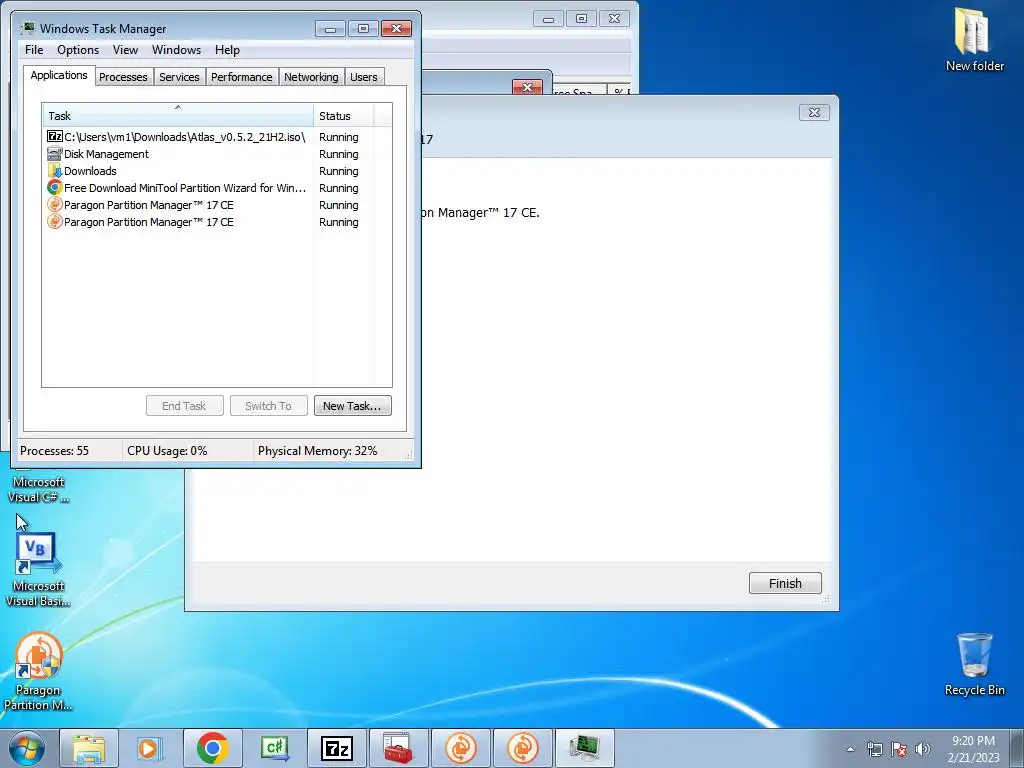Open the Help menu in Task Manager
This screenshot has height=768, width=1024.
227,50
